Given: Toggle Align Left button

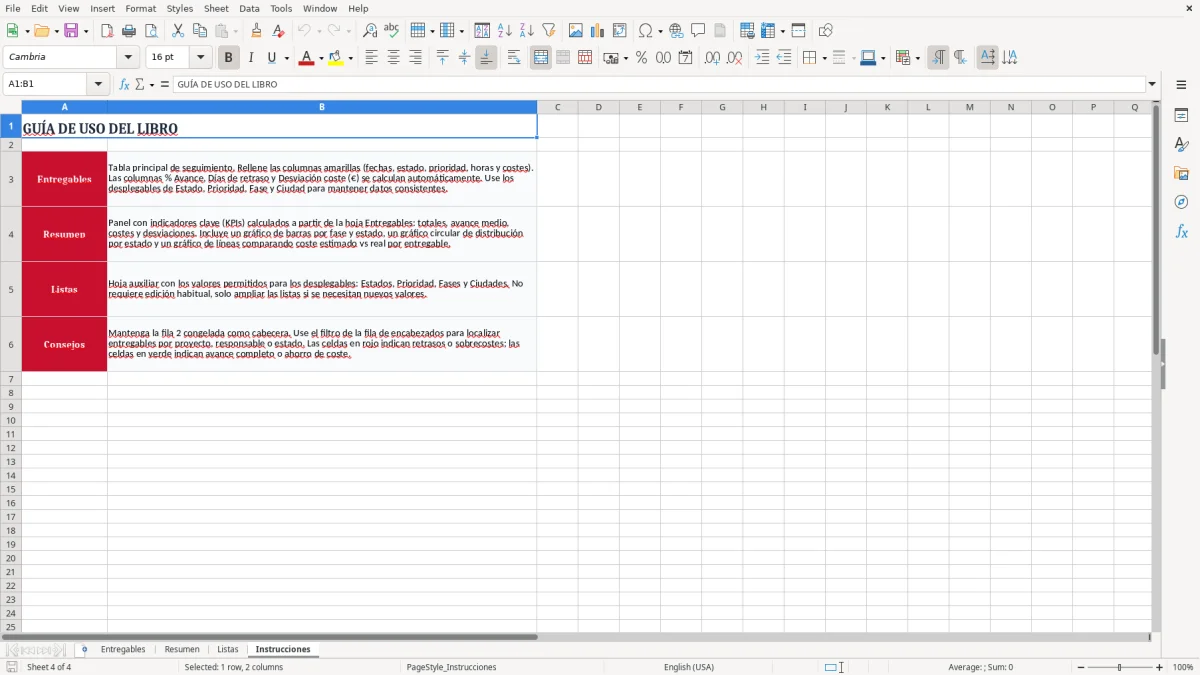Looking at the screenshot, I should (371, 58).
